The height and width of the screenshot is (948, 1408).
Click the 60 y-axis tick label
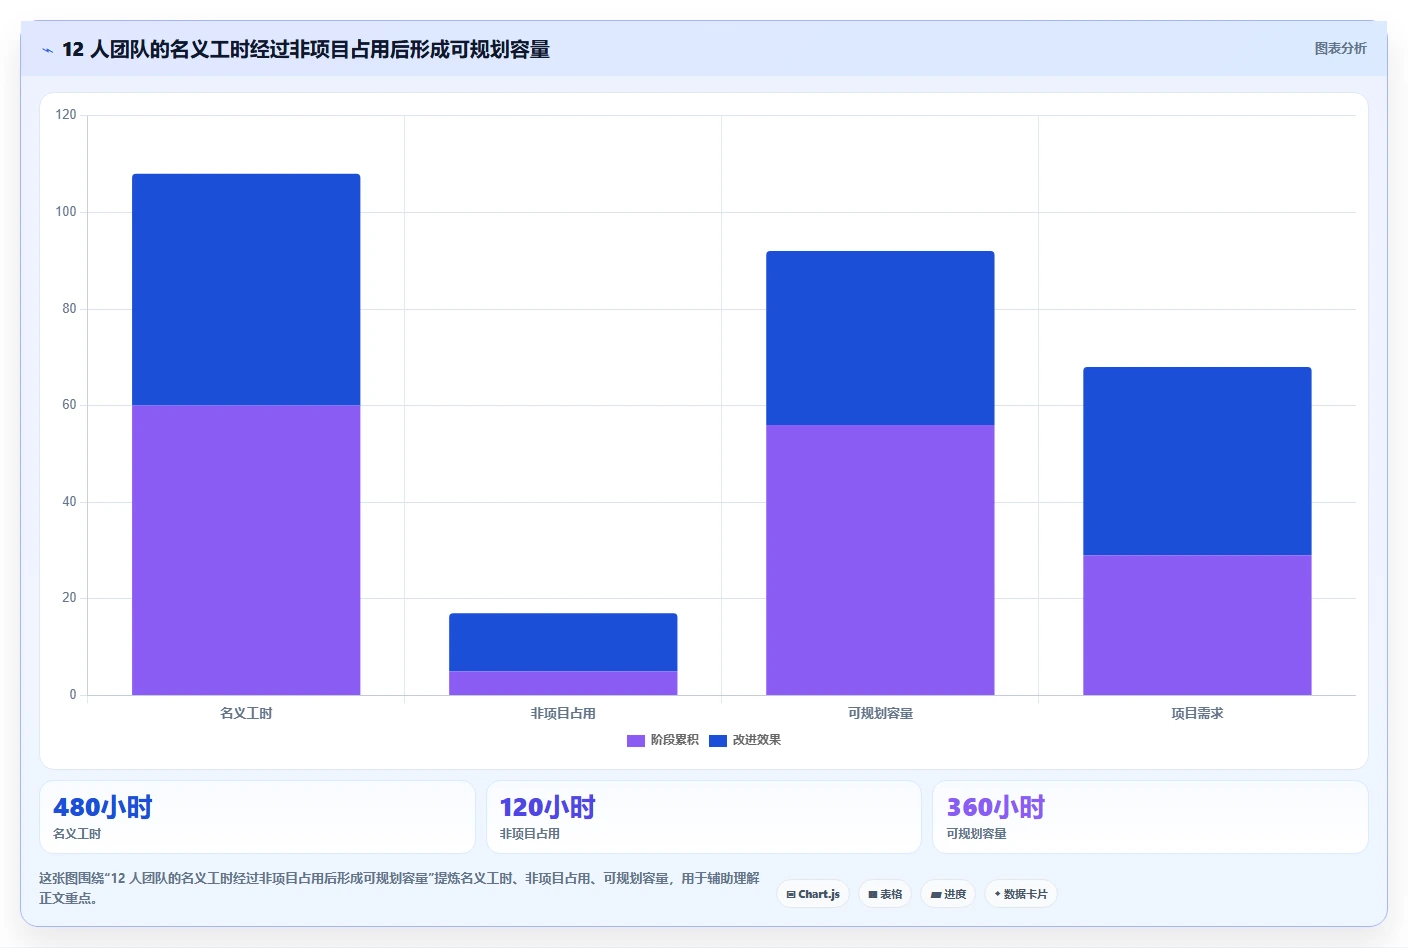point(69,405)
